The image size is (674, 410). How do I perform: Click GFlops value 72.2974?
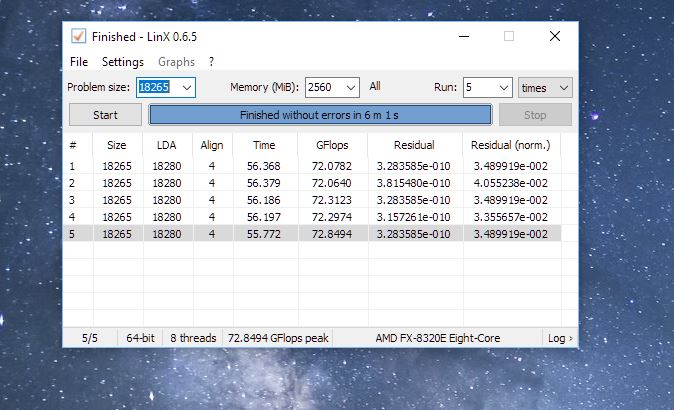(332, 217)
